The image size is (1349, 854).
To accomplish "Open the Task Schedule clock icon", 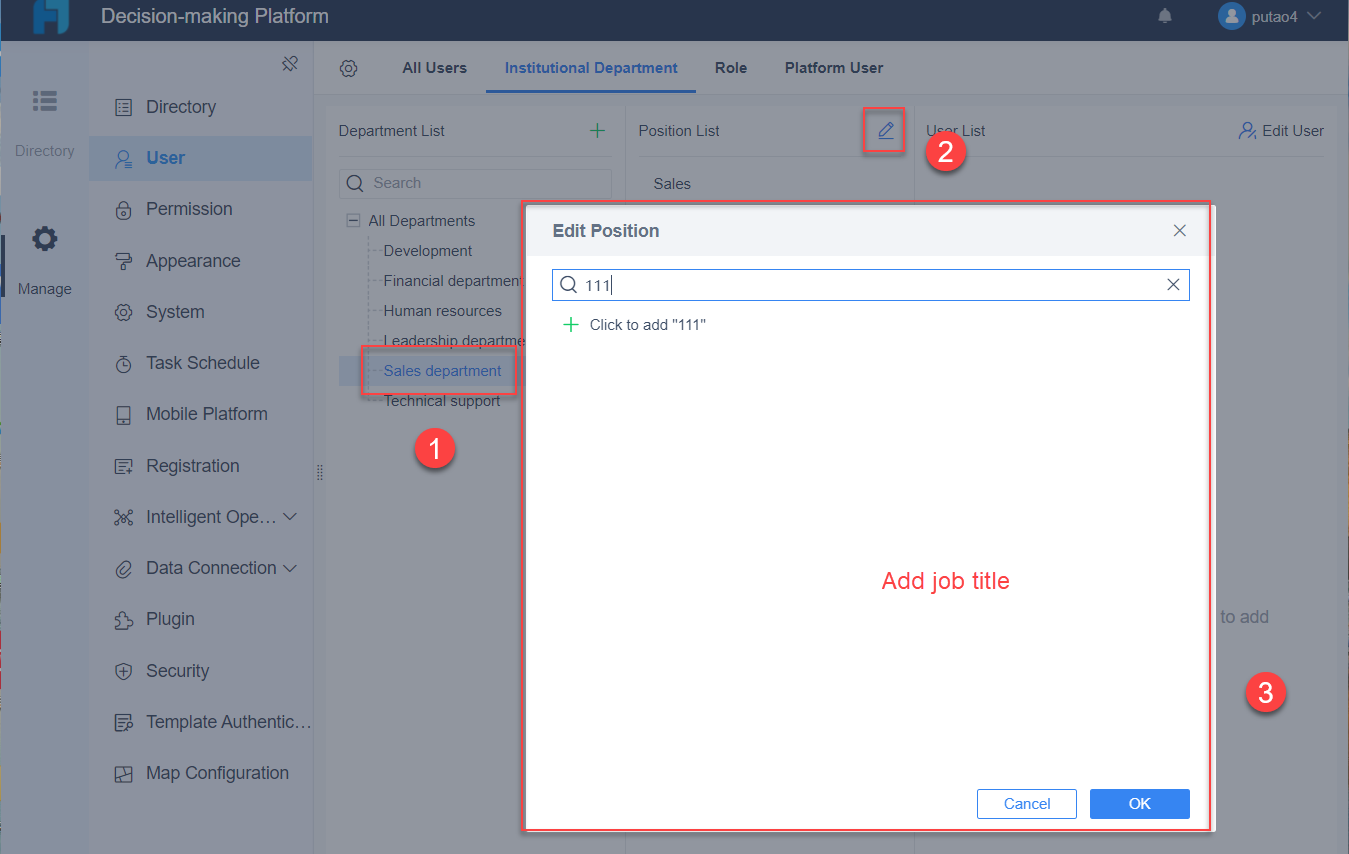I will click(122, 363).
